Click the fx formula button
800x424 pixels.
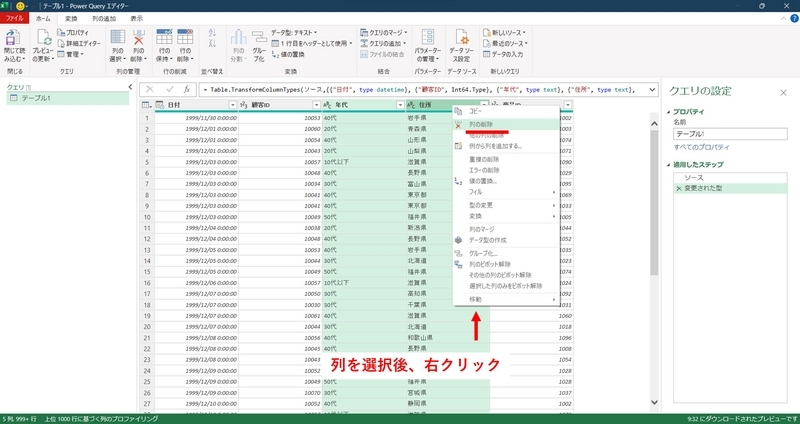(187, 89)
